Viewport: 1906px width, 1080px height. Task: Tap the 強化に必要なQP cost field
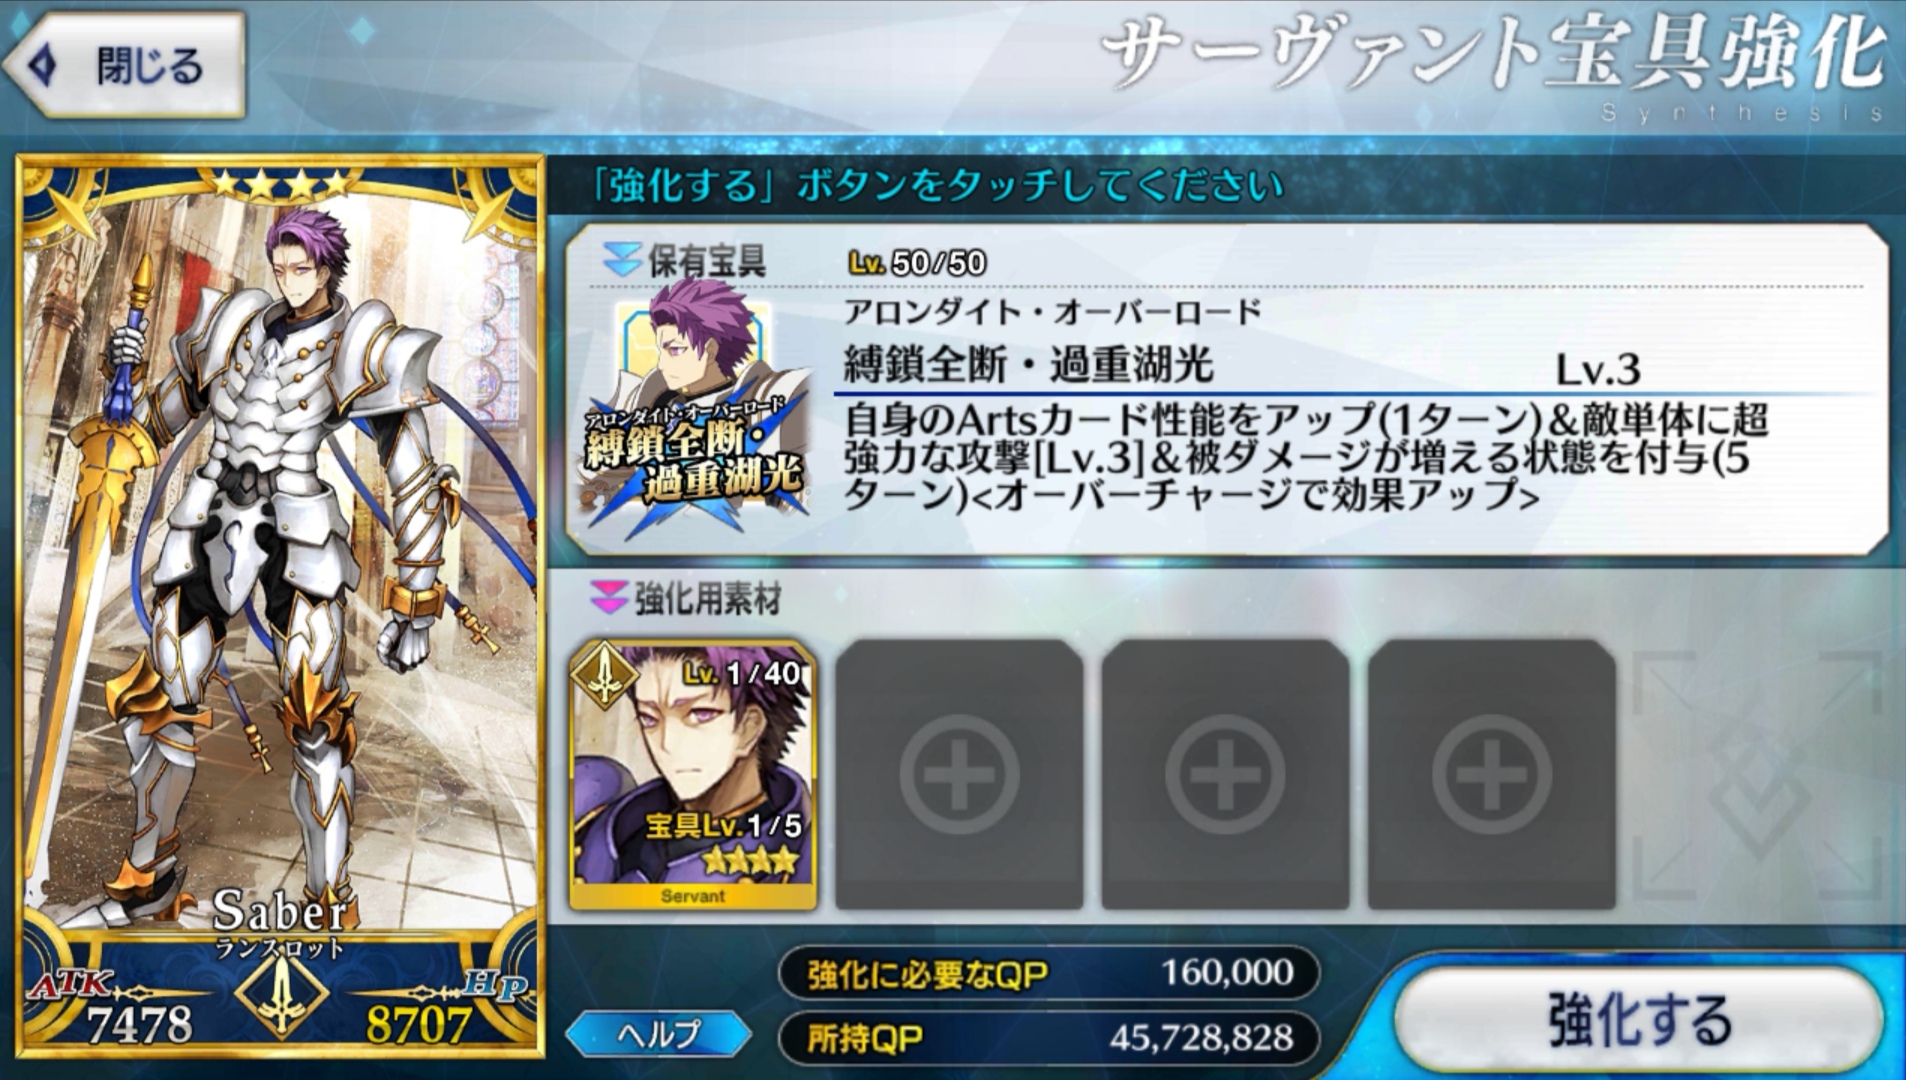pyautogui.click(x=1049, y=973)
